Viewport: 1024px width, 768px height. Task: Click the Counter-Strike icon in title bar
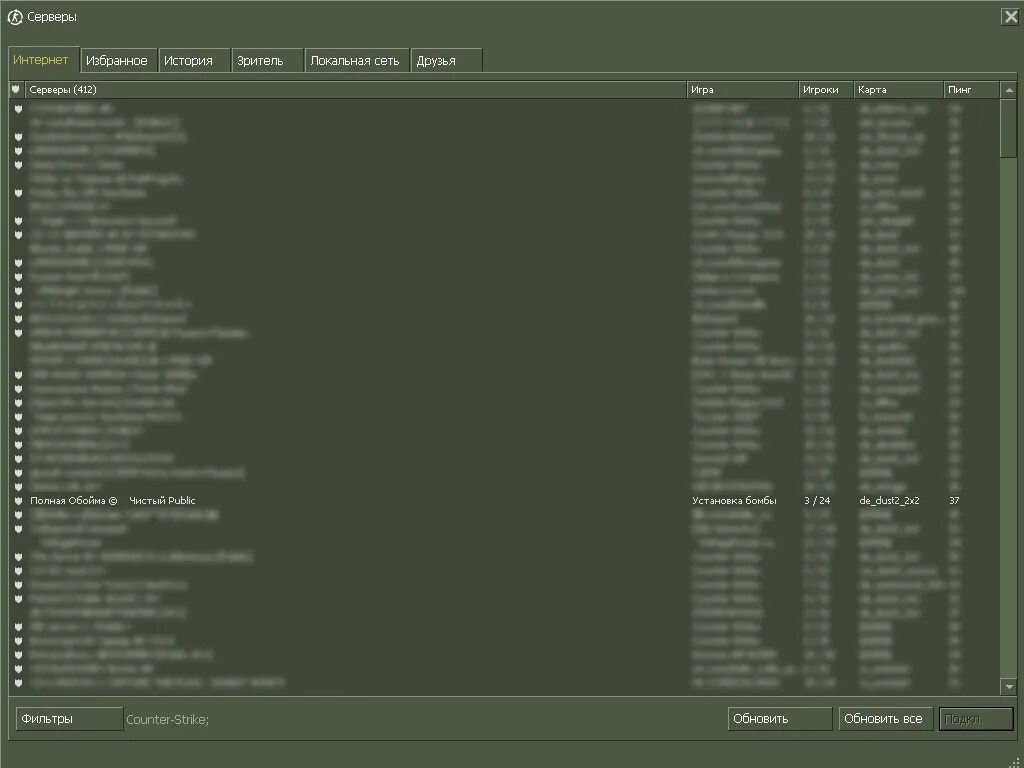15,17
